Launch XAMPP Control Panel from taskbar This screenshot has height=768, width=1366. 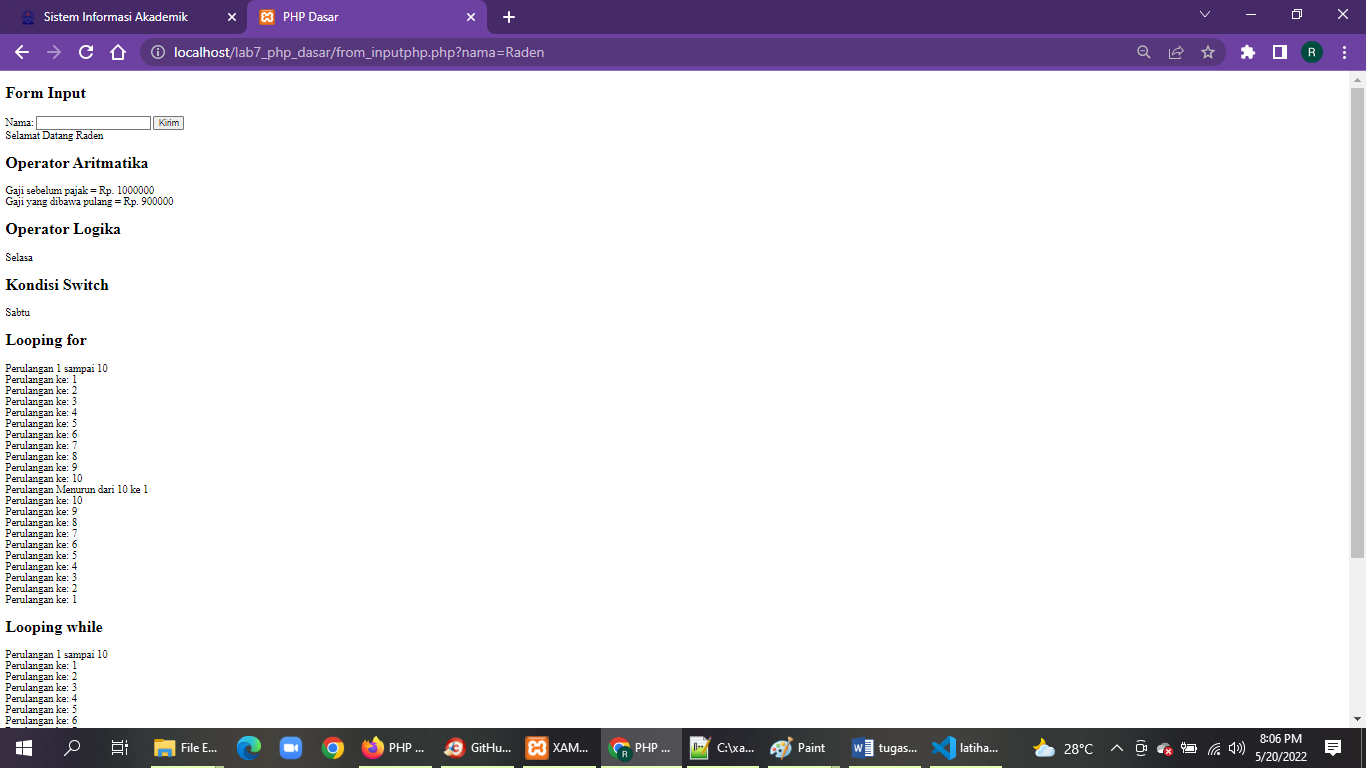559,747
